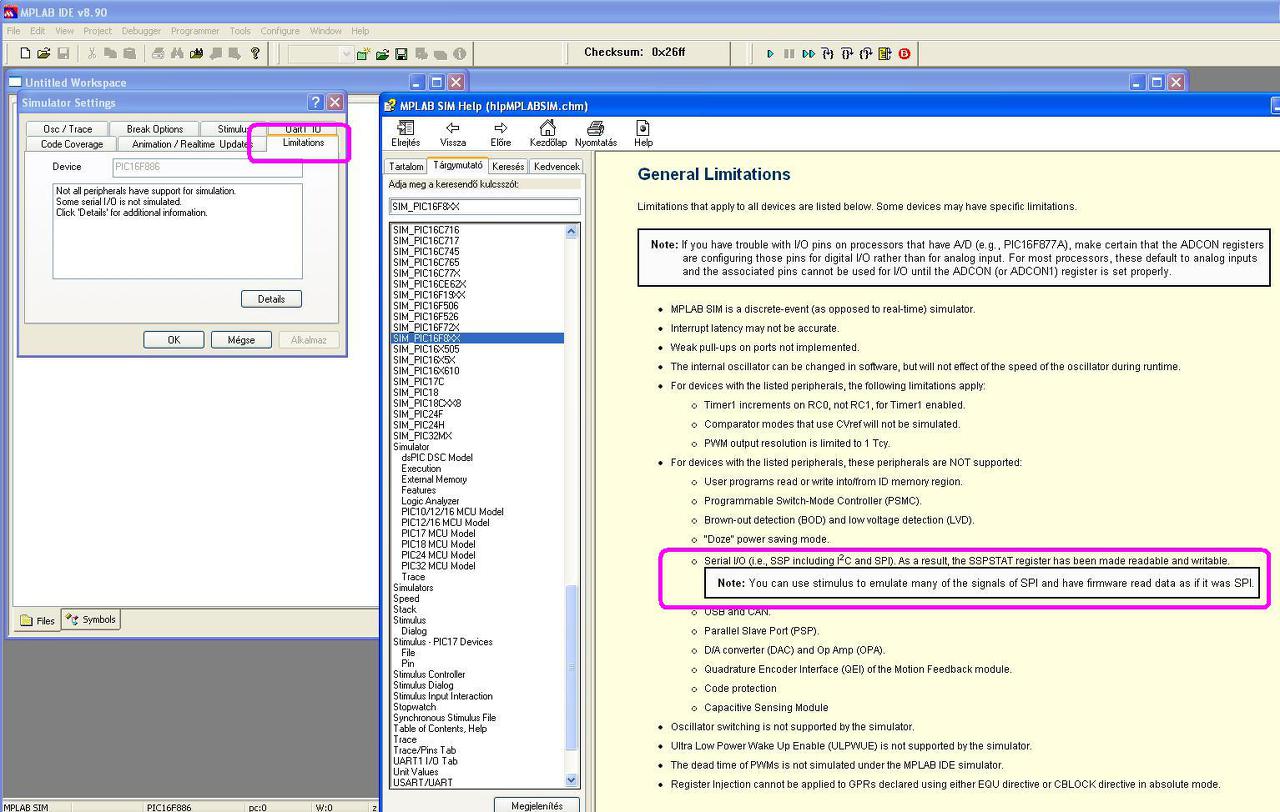The image size is (1280, 812).
Task: Select UART1 I/O Tab index entry
Action: click(x=426, y=761)
